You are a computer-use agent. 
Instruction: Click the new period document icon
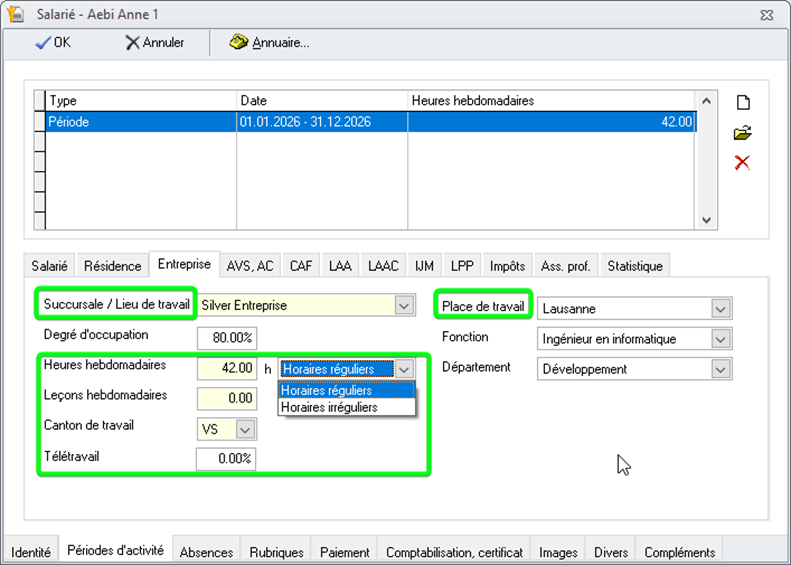[742, 103]
